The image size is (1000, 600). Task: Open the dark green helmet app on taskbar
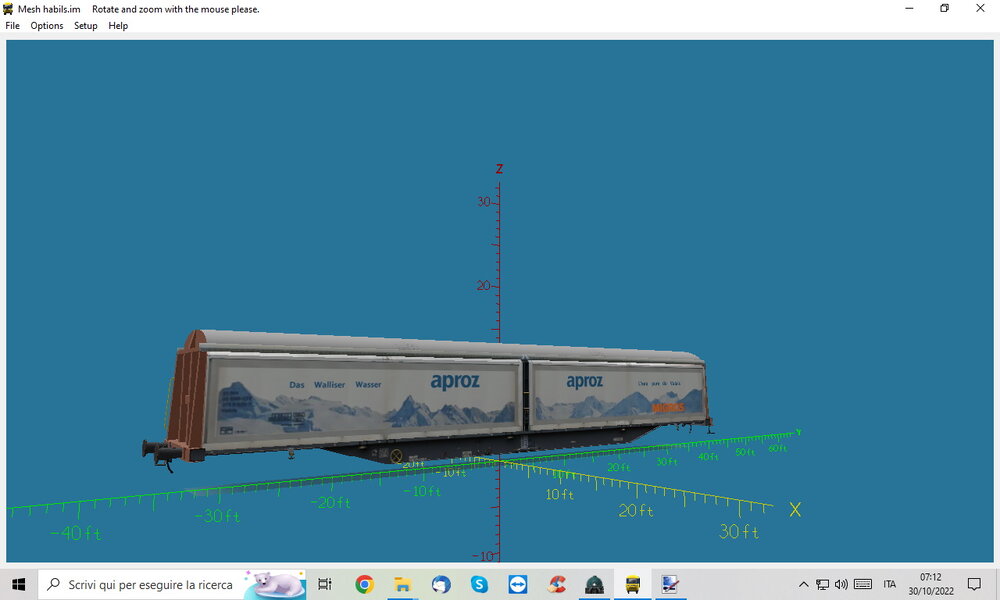coord(594,584)
